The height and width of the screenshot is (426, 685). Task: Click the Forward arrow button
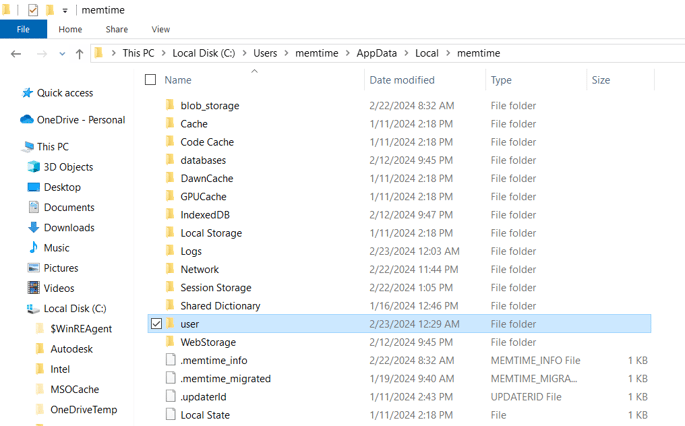[42, 54]
